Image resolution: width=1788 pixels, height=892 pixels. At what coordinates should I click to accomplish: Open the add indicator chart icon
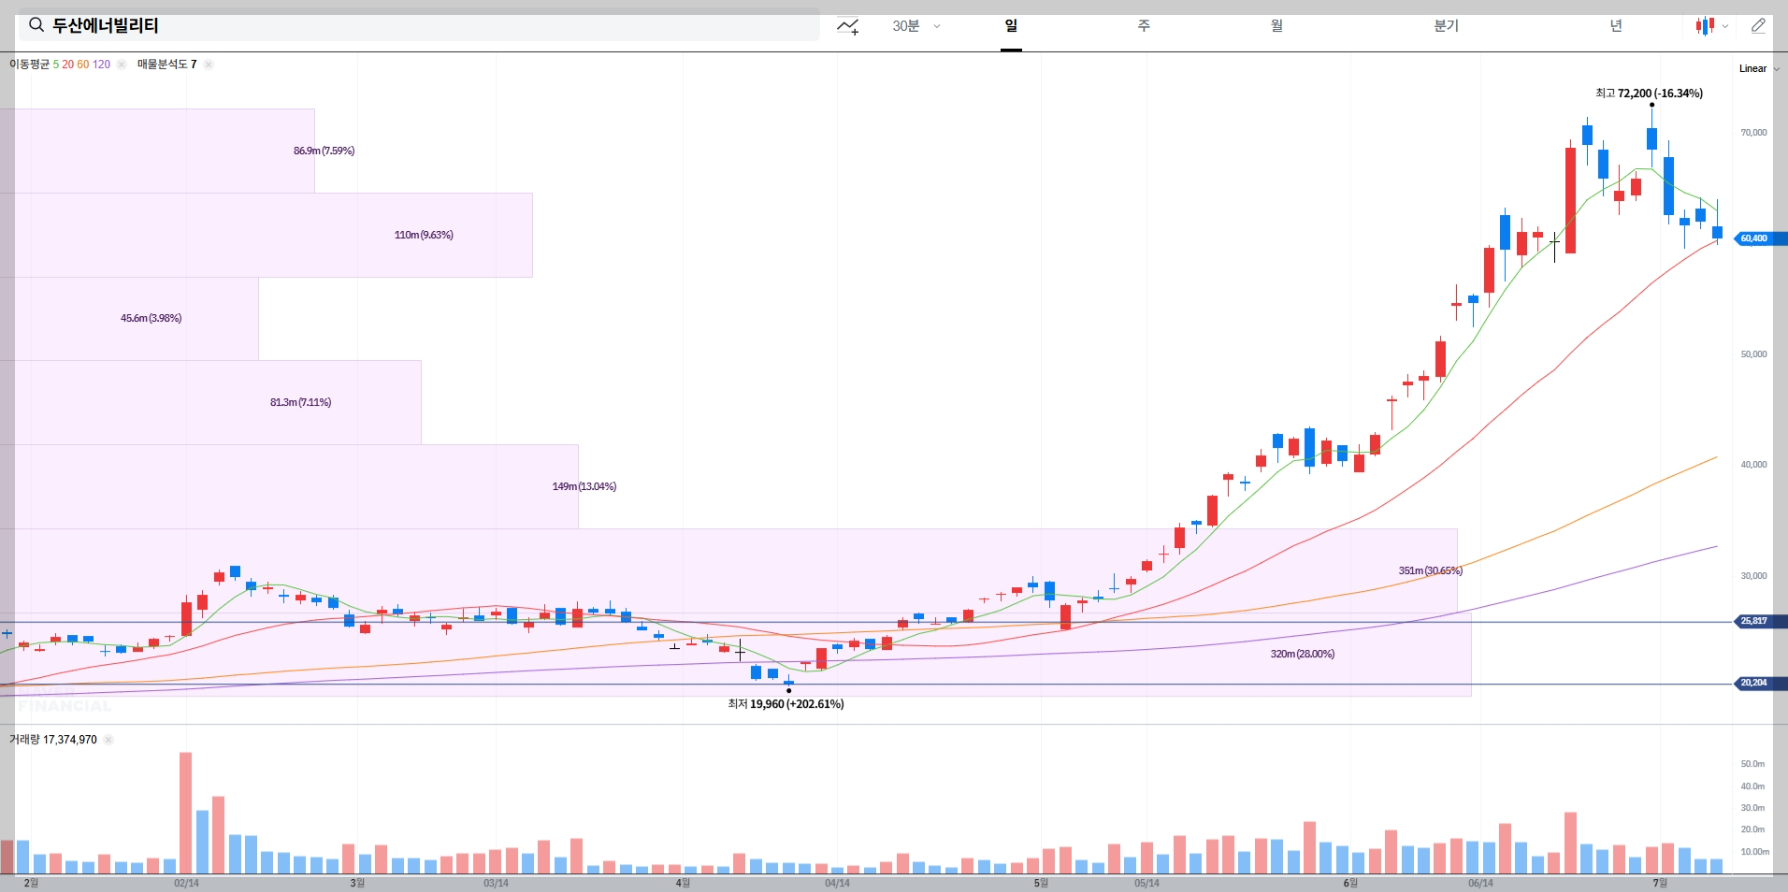pyautogui.click(x=848, y=26)
